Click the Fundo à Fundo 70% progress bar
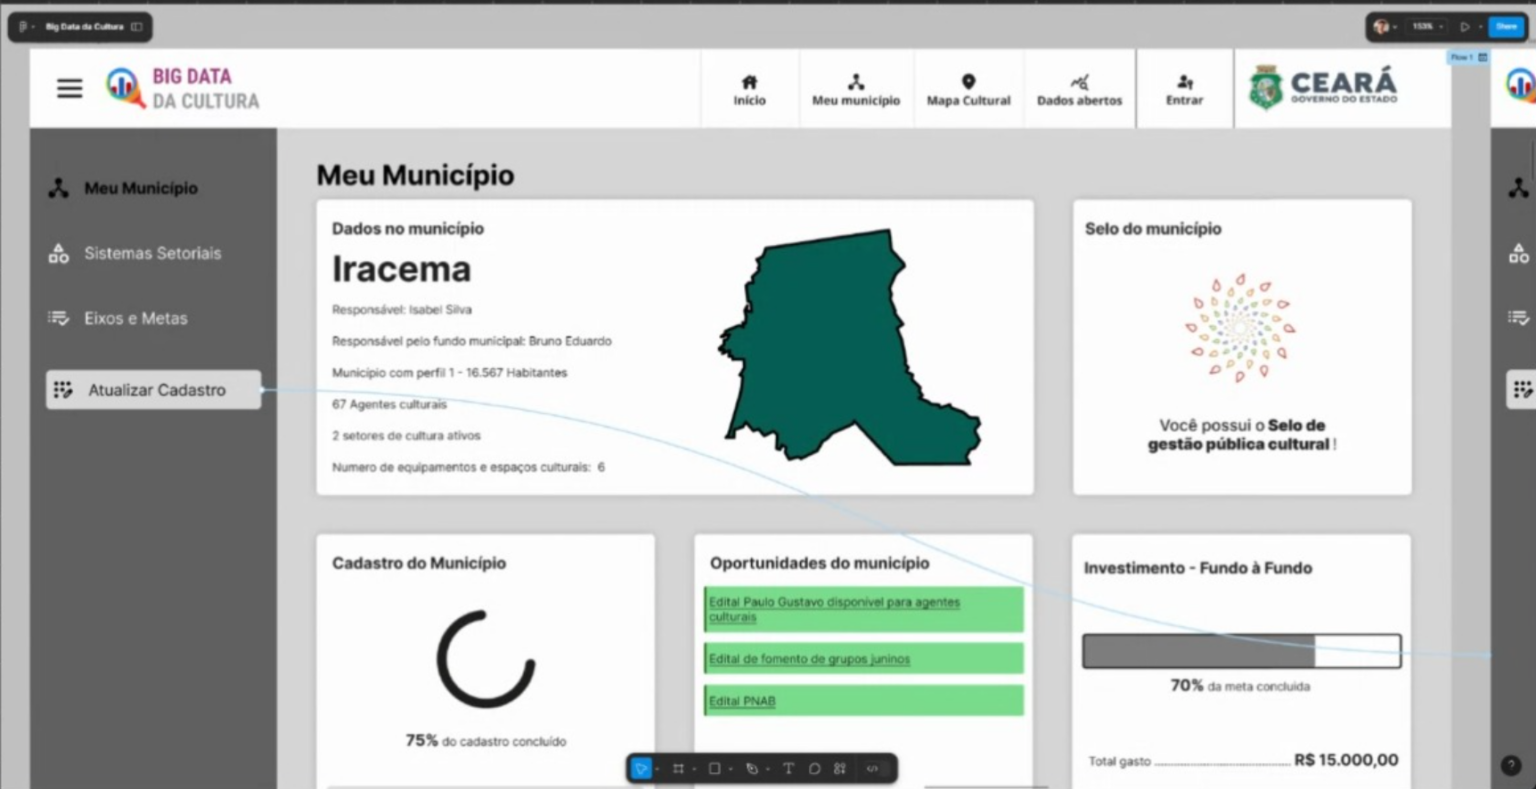The width and height of the screenshot is (1536, 789). pos(1241,651)
